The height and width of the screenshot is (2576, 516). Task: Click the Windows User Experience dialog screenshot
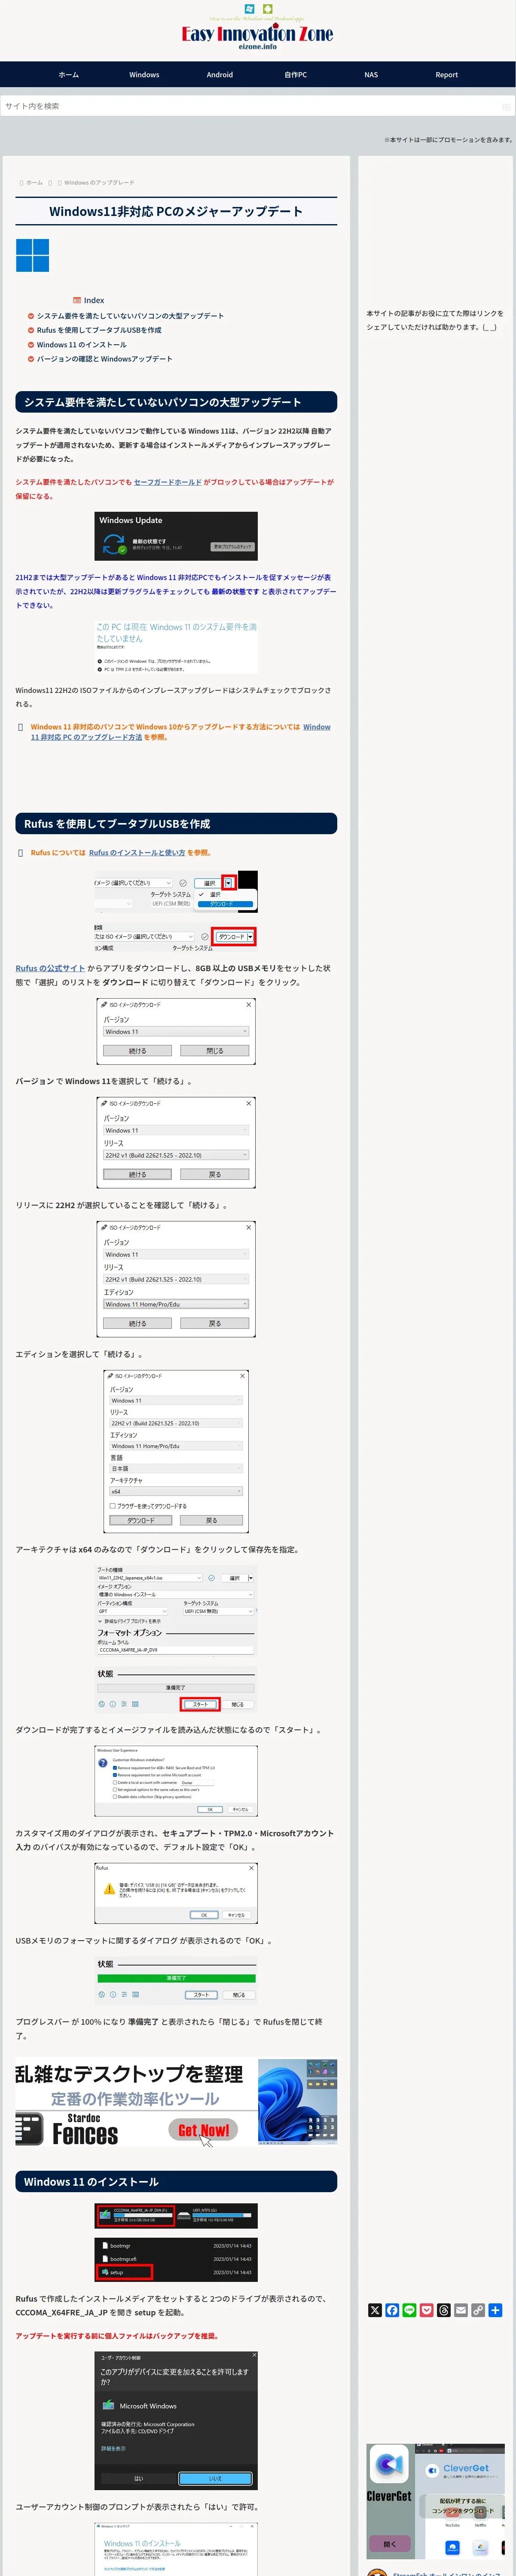(176, 1781)
